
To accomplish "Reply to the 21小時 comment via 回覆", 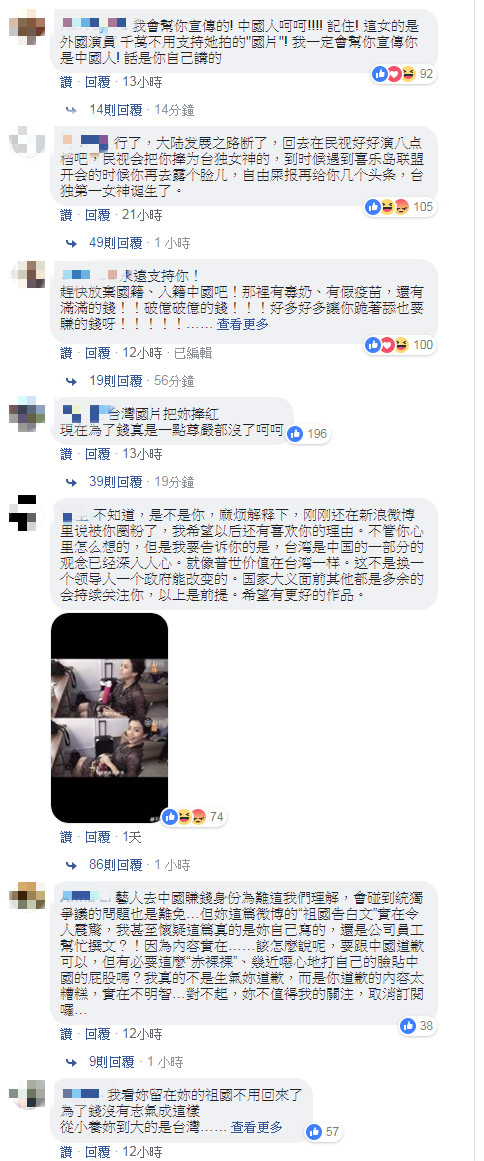I will tap(97, 215).
